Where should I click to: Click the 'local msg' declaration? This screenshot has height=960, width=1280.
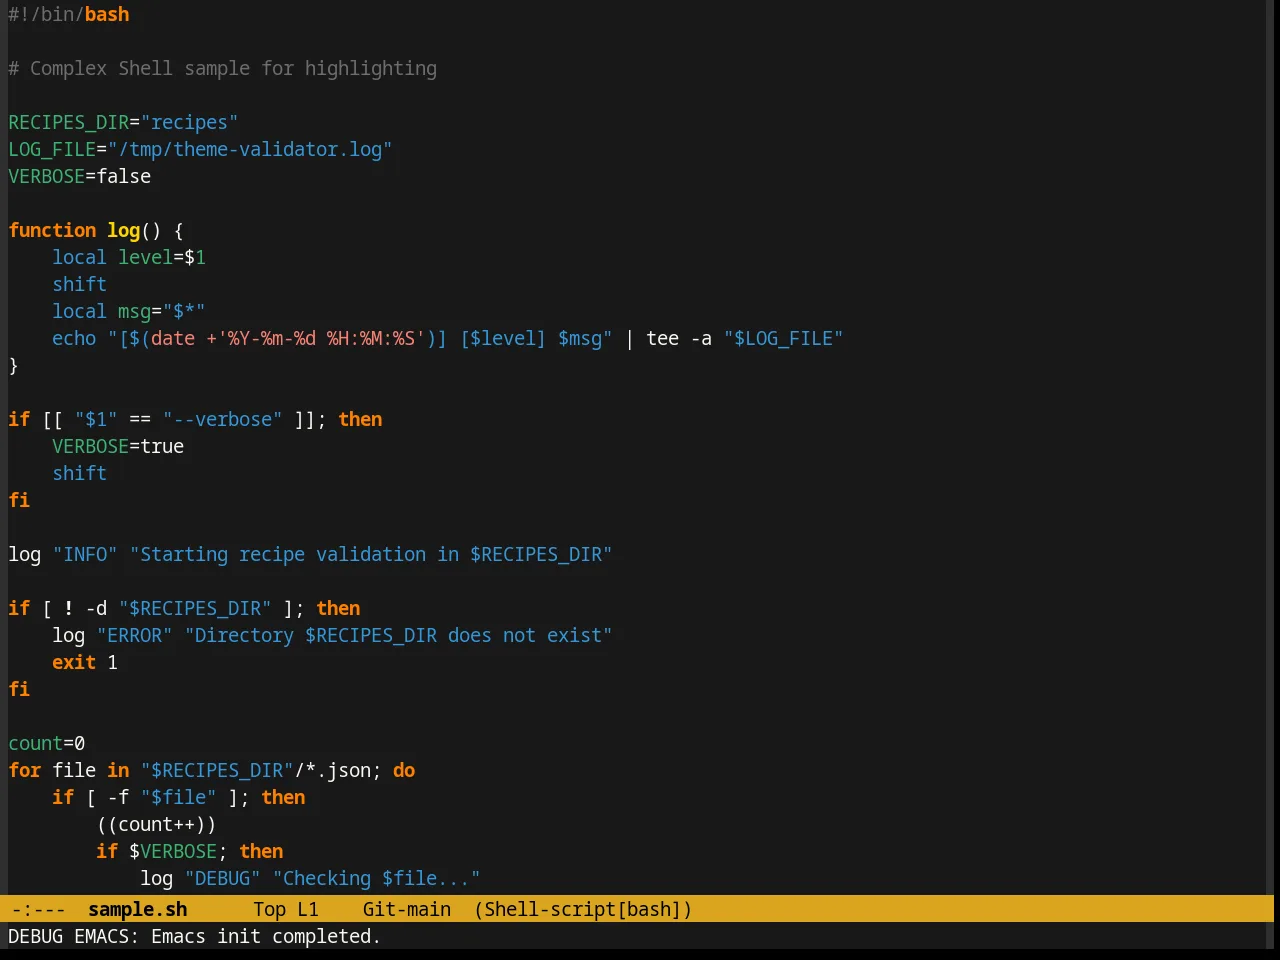tap(101, 311)
